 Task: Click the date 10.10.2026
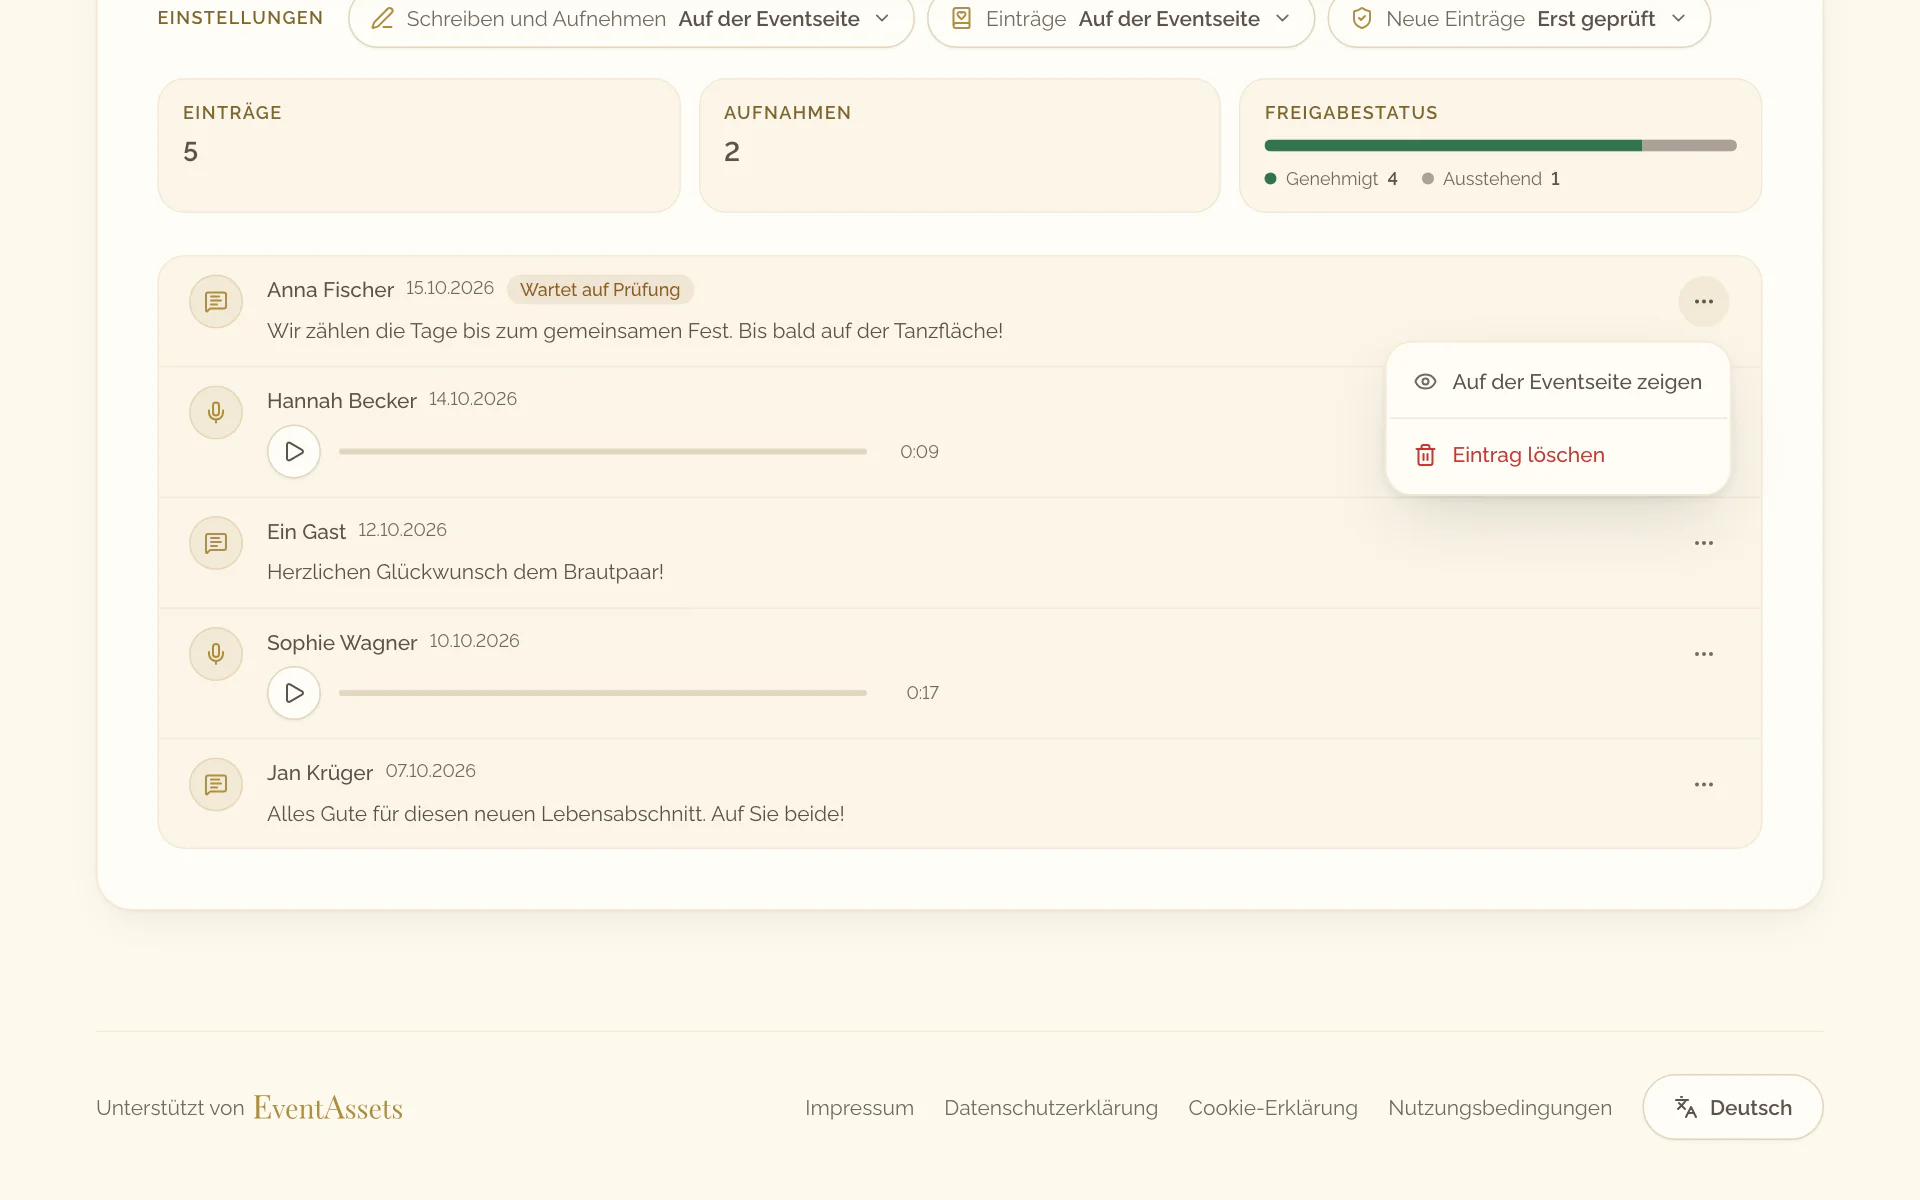point(474,641)
